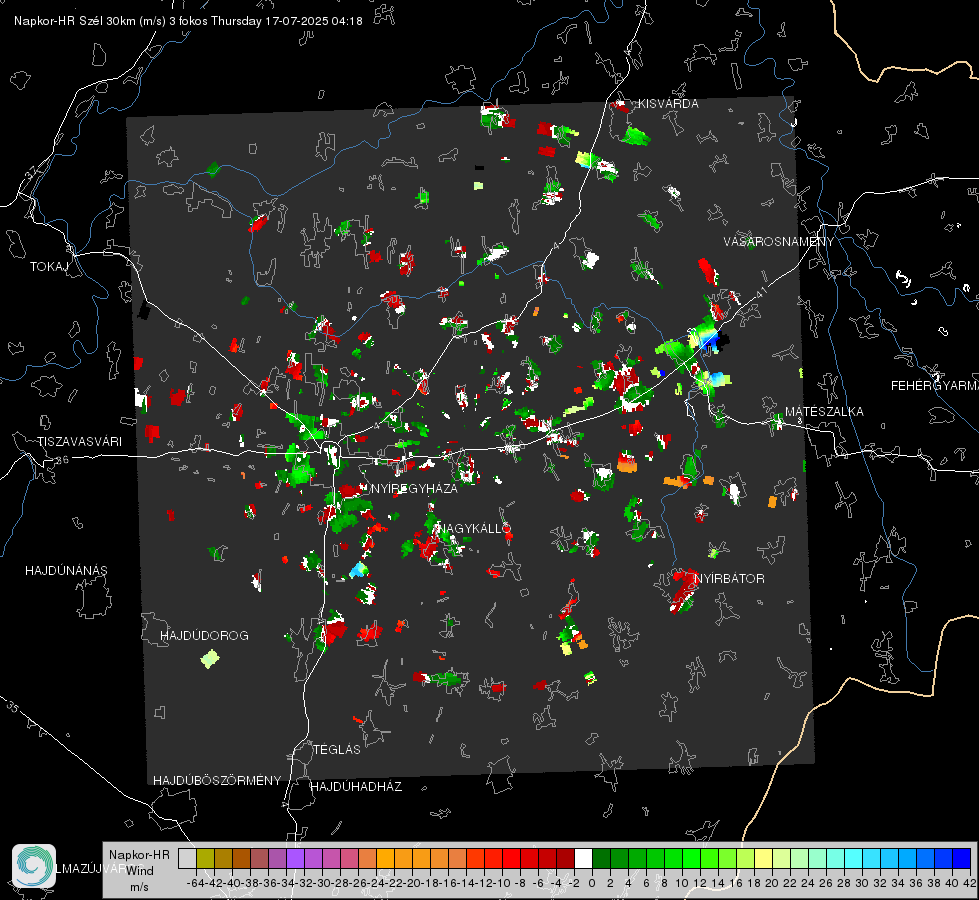979x900 pixels.
Task: Click the legend value 0
Action: pos(592,883)
